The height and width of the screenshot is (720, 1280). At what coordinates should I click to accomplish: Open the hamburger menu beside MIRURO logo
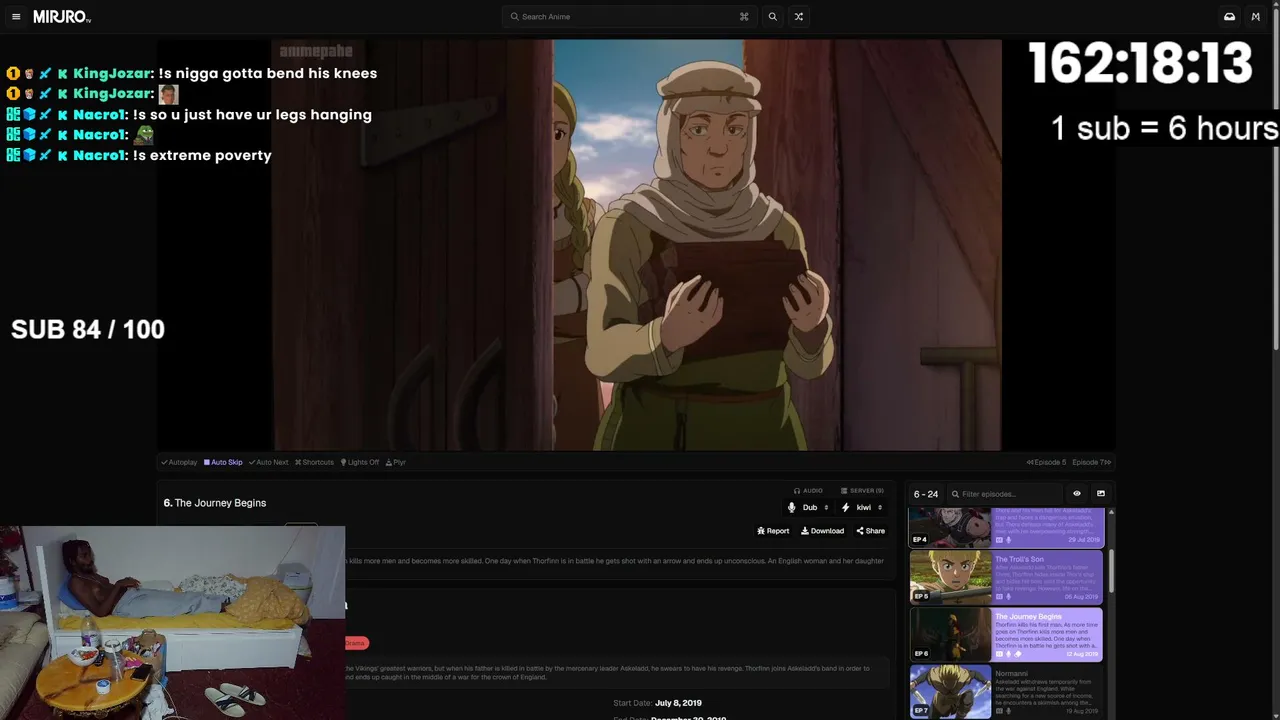tap(16, 17)
